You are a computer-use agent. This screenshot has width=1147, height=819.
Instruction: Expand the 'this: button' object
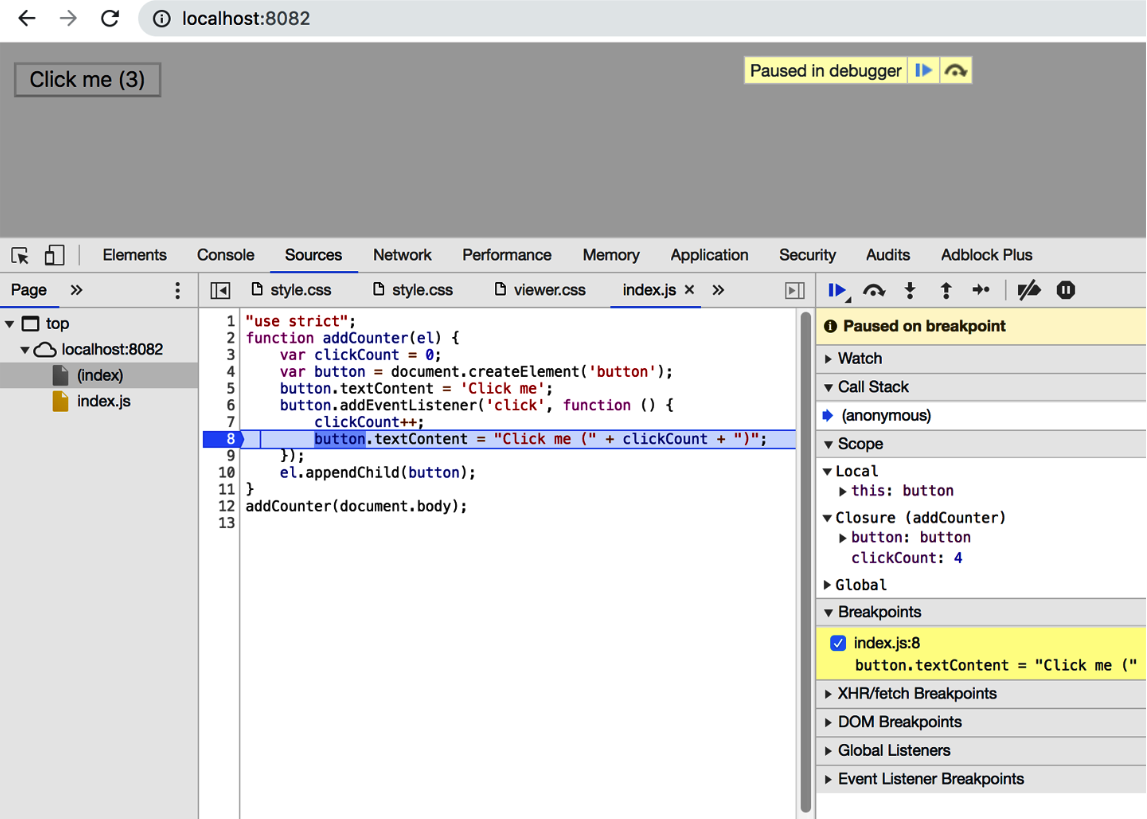[843, 491]
